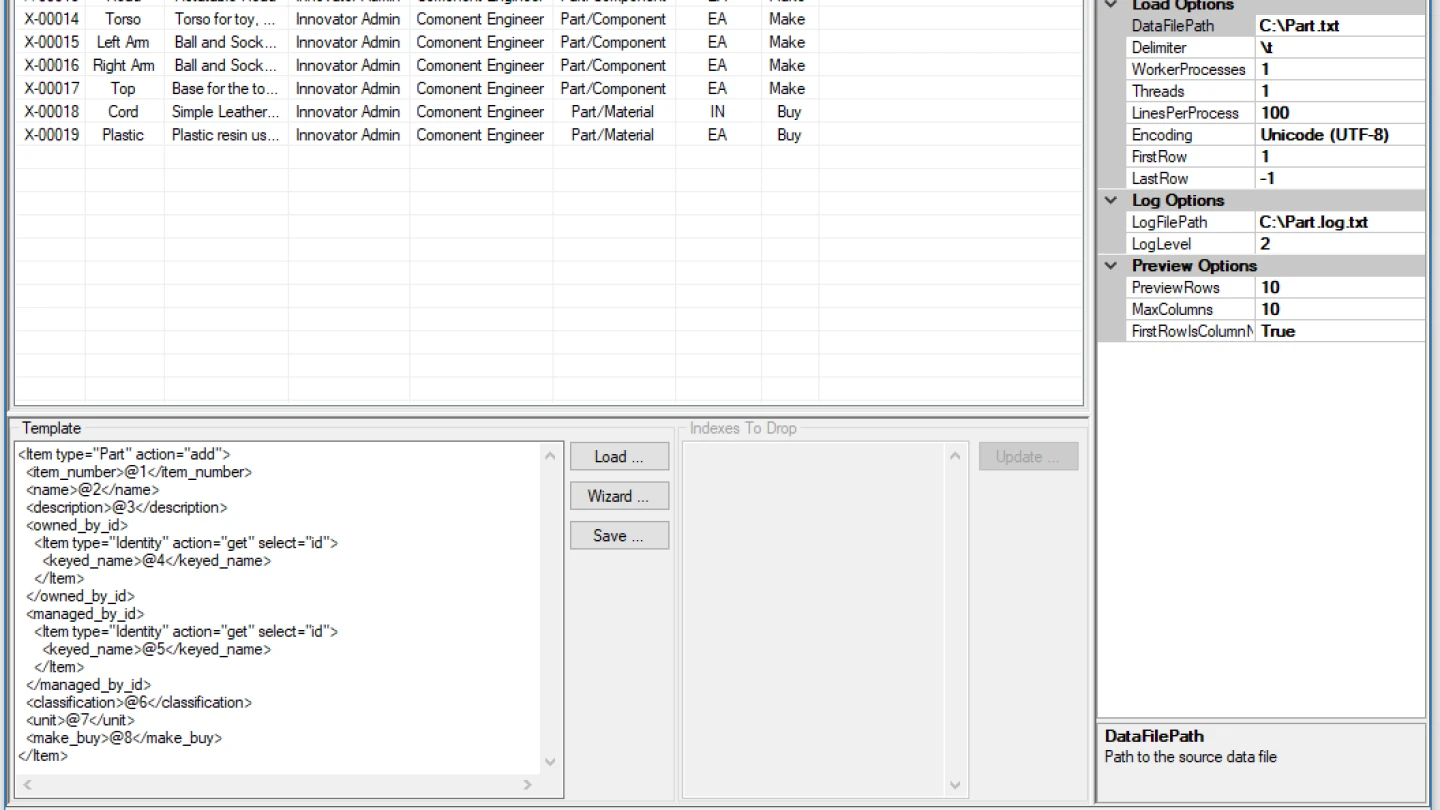Click the Plastic name cell
The height and width of the screenshot is (810, 1440).
click(124, 135)
